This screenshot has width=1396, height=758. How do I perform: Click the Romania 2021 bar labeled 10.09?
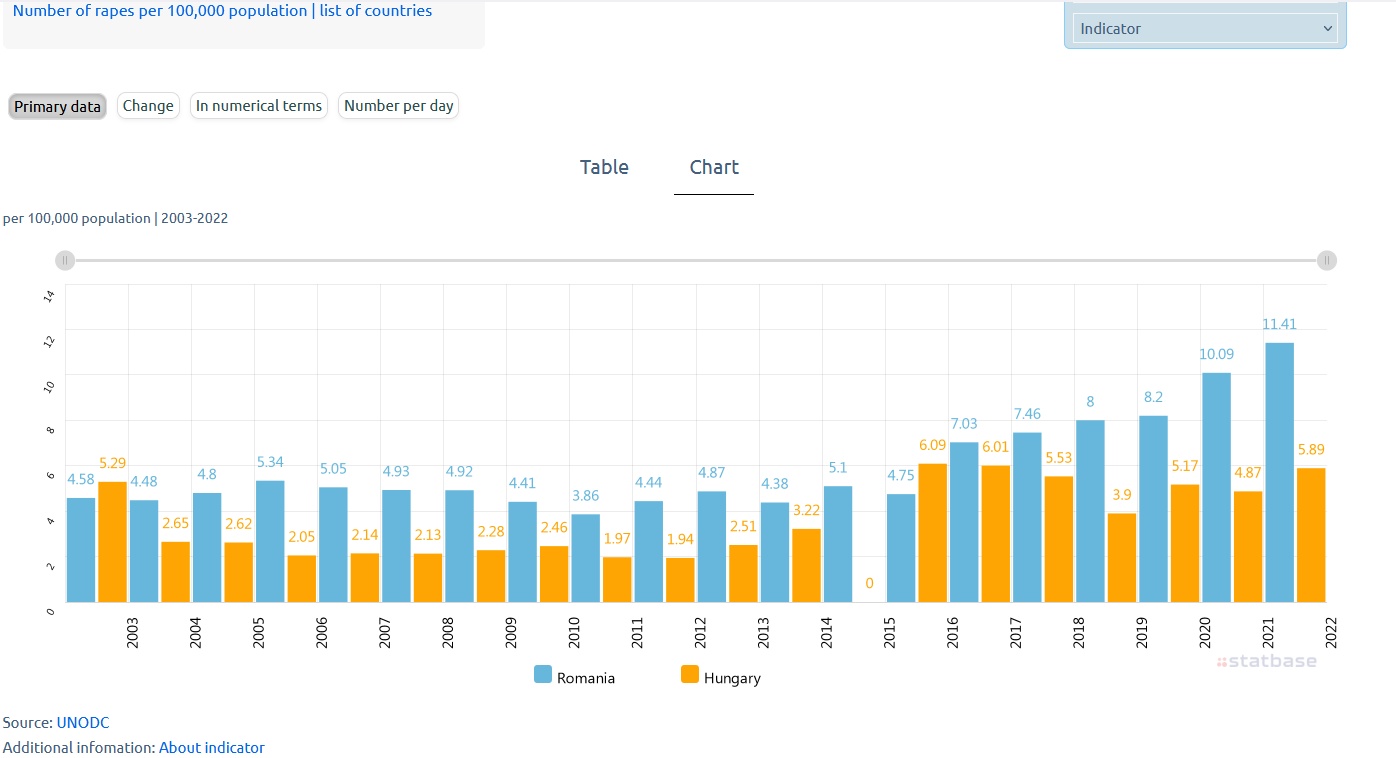(x=1216, y=487)
